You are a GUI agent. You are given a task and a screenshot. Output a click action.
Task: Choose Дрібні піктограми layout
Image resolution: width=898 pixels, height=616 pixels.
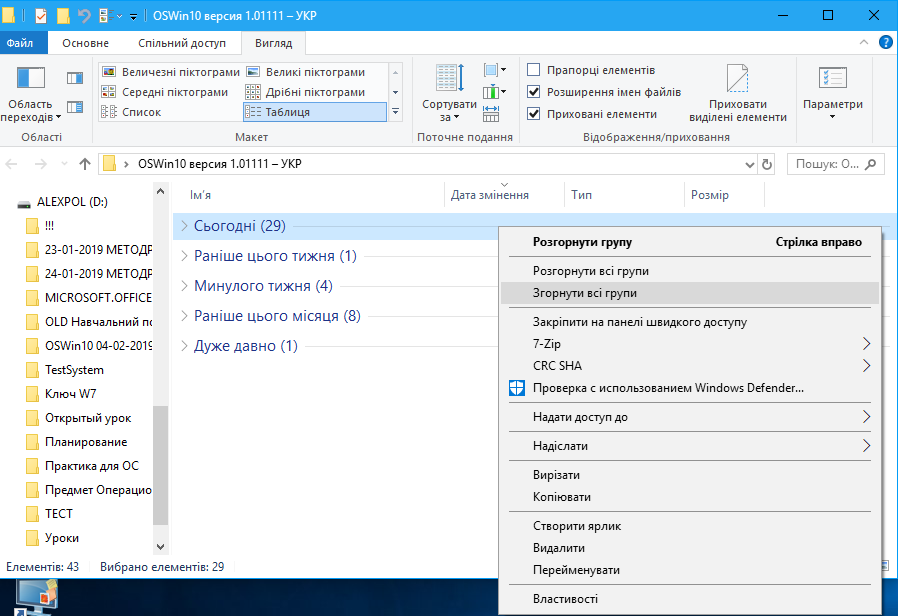pos(306,92)
